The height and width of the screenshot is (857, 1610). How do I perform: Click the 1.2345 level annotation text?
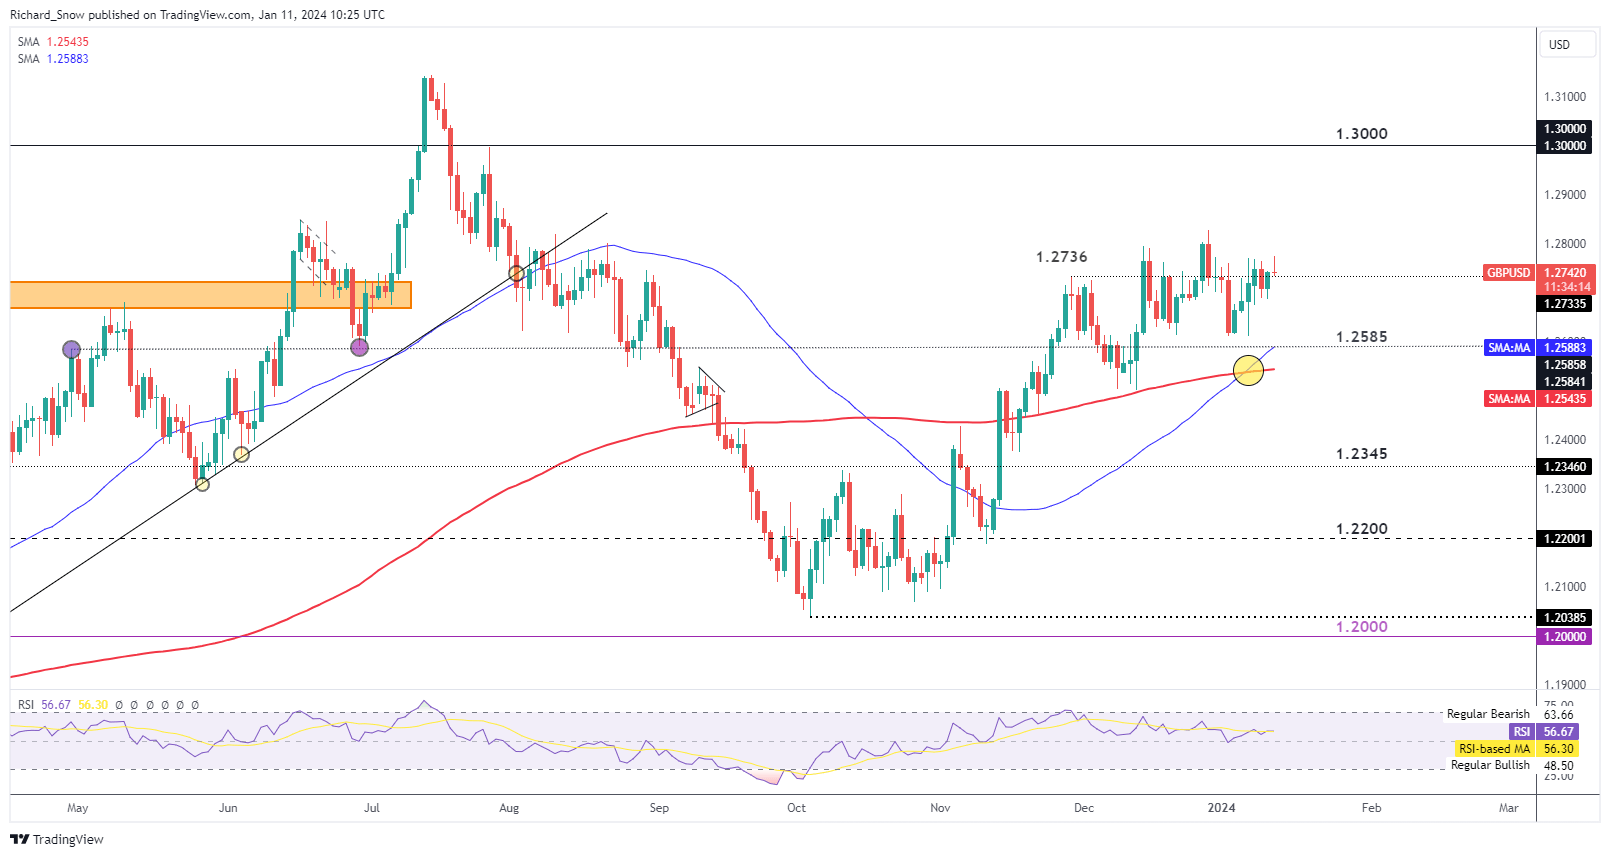[1361, 454]
